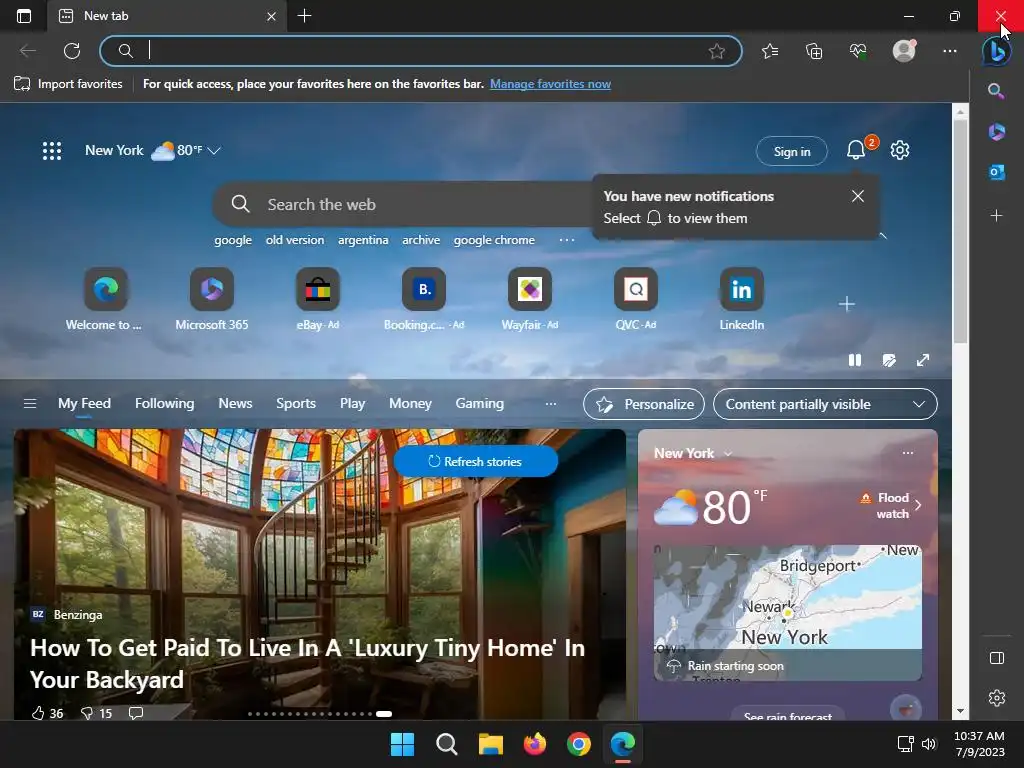Open Windows Start menu
Screen dimensions: 1024x768
coord(402,744)
